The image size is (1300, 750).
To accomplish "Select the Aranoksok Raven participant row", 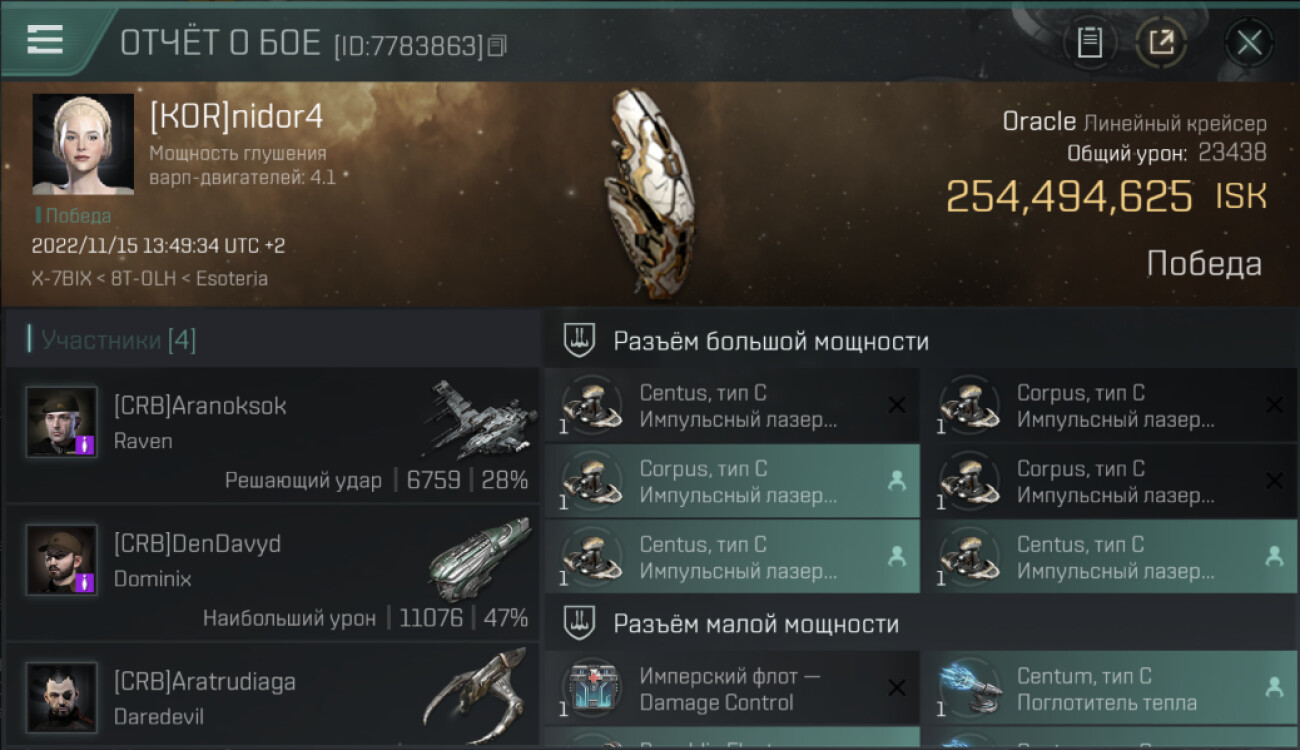I will [272, 434].
